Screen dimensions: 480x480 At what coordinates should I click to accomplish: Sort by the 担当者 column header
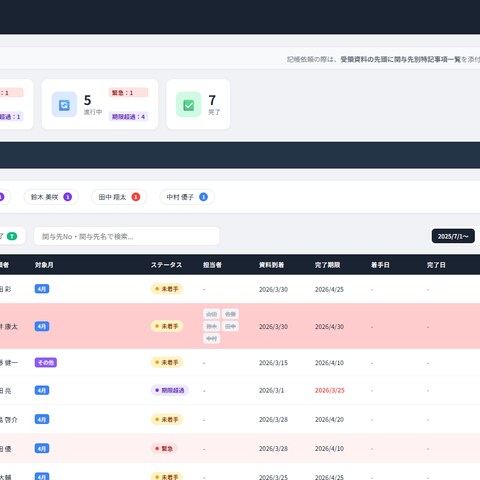pyautogui.click(x=212, y=265)
